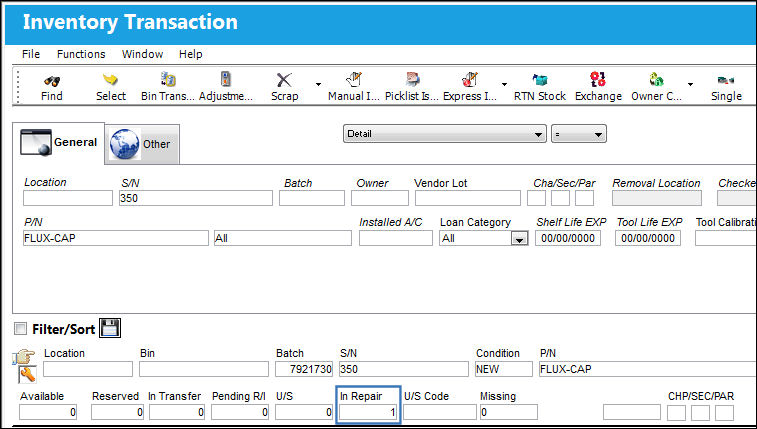Click the Select toolbar icon
This screenshot has height=429, width=757.
111,80
